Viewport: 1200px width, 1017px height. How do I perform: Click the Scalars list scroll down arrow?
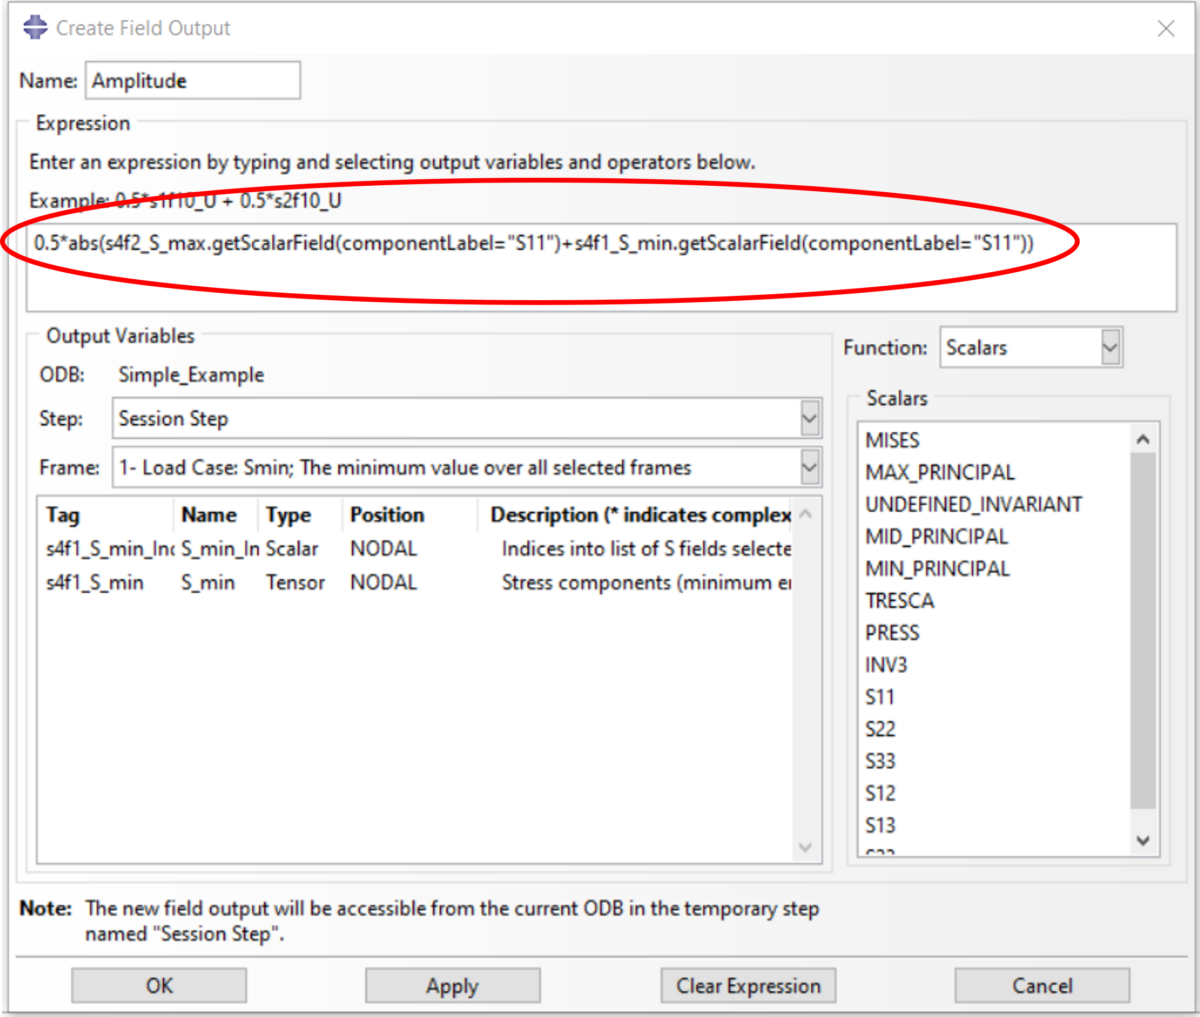pyautogui.click(x=1144, y=841)
